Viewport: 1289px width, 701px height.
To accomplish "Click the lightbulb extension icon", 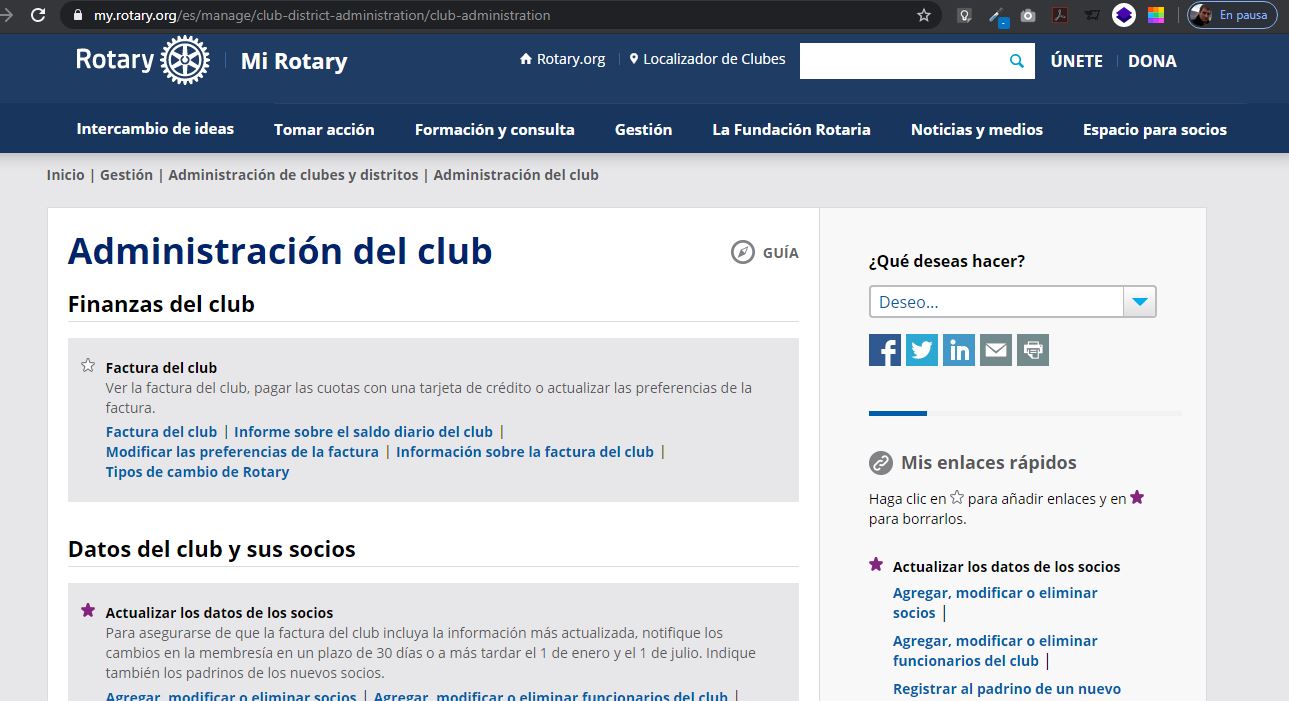I will (964, 15).
